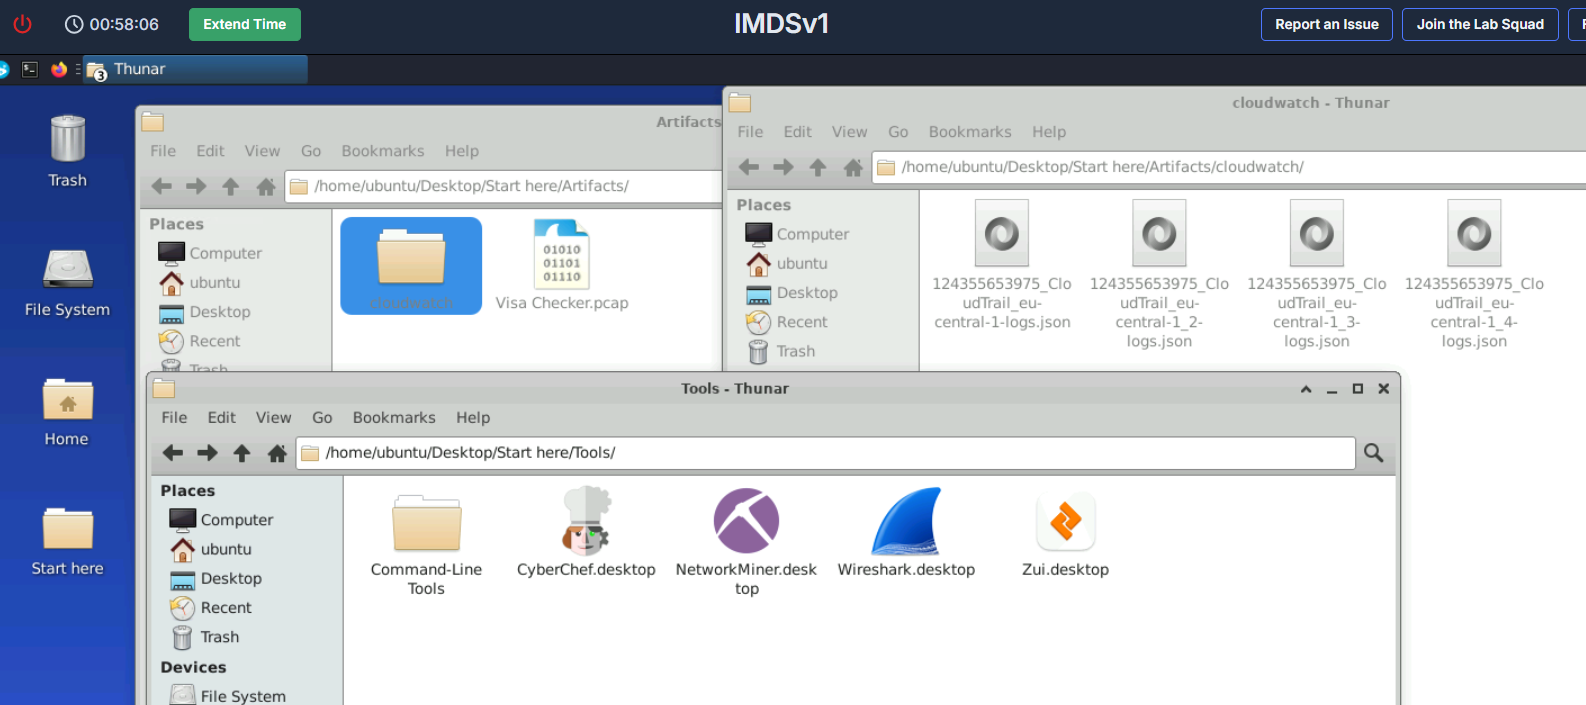
Task: Click the cloudwatch window path field
Action: point(1229,167)
